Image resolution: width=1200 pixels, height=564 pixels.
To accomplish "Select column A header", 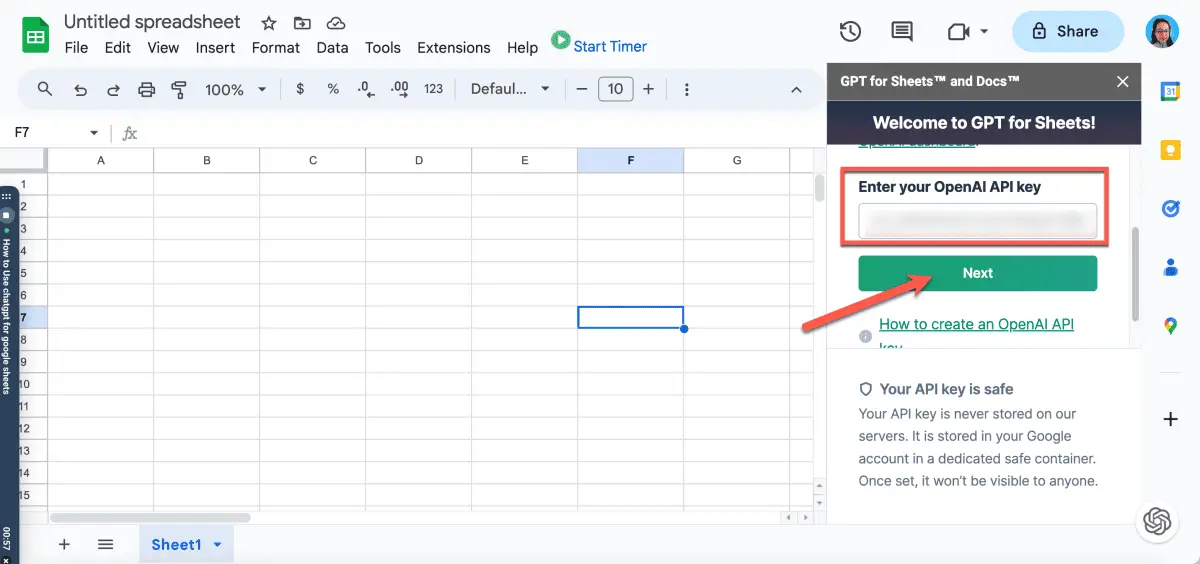I will (100, 160).
